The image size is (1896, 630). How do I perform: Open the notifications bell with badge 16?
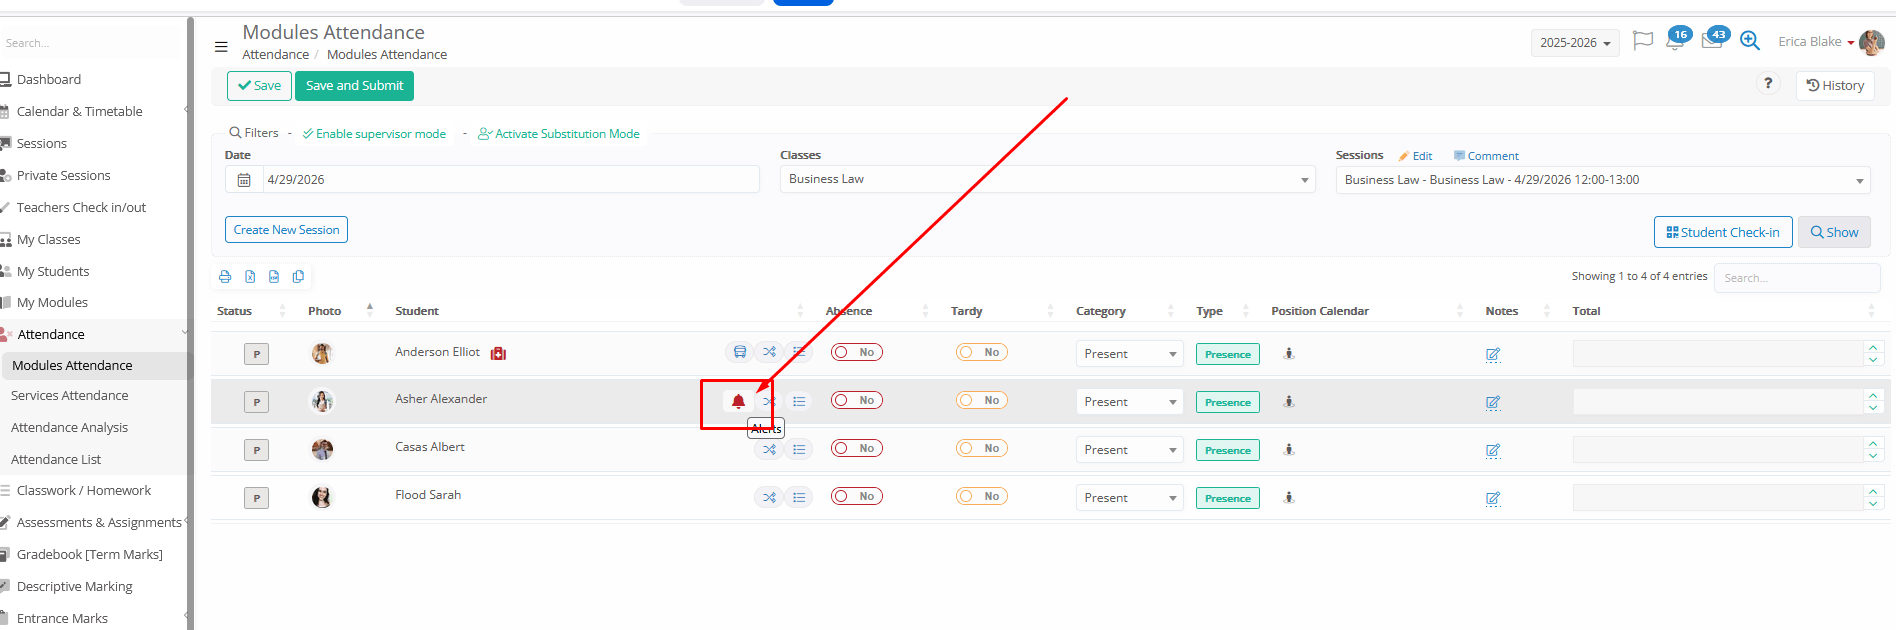[1675, 41]
